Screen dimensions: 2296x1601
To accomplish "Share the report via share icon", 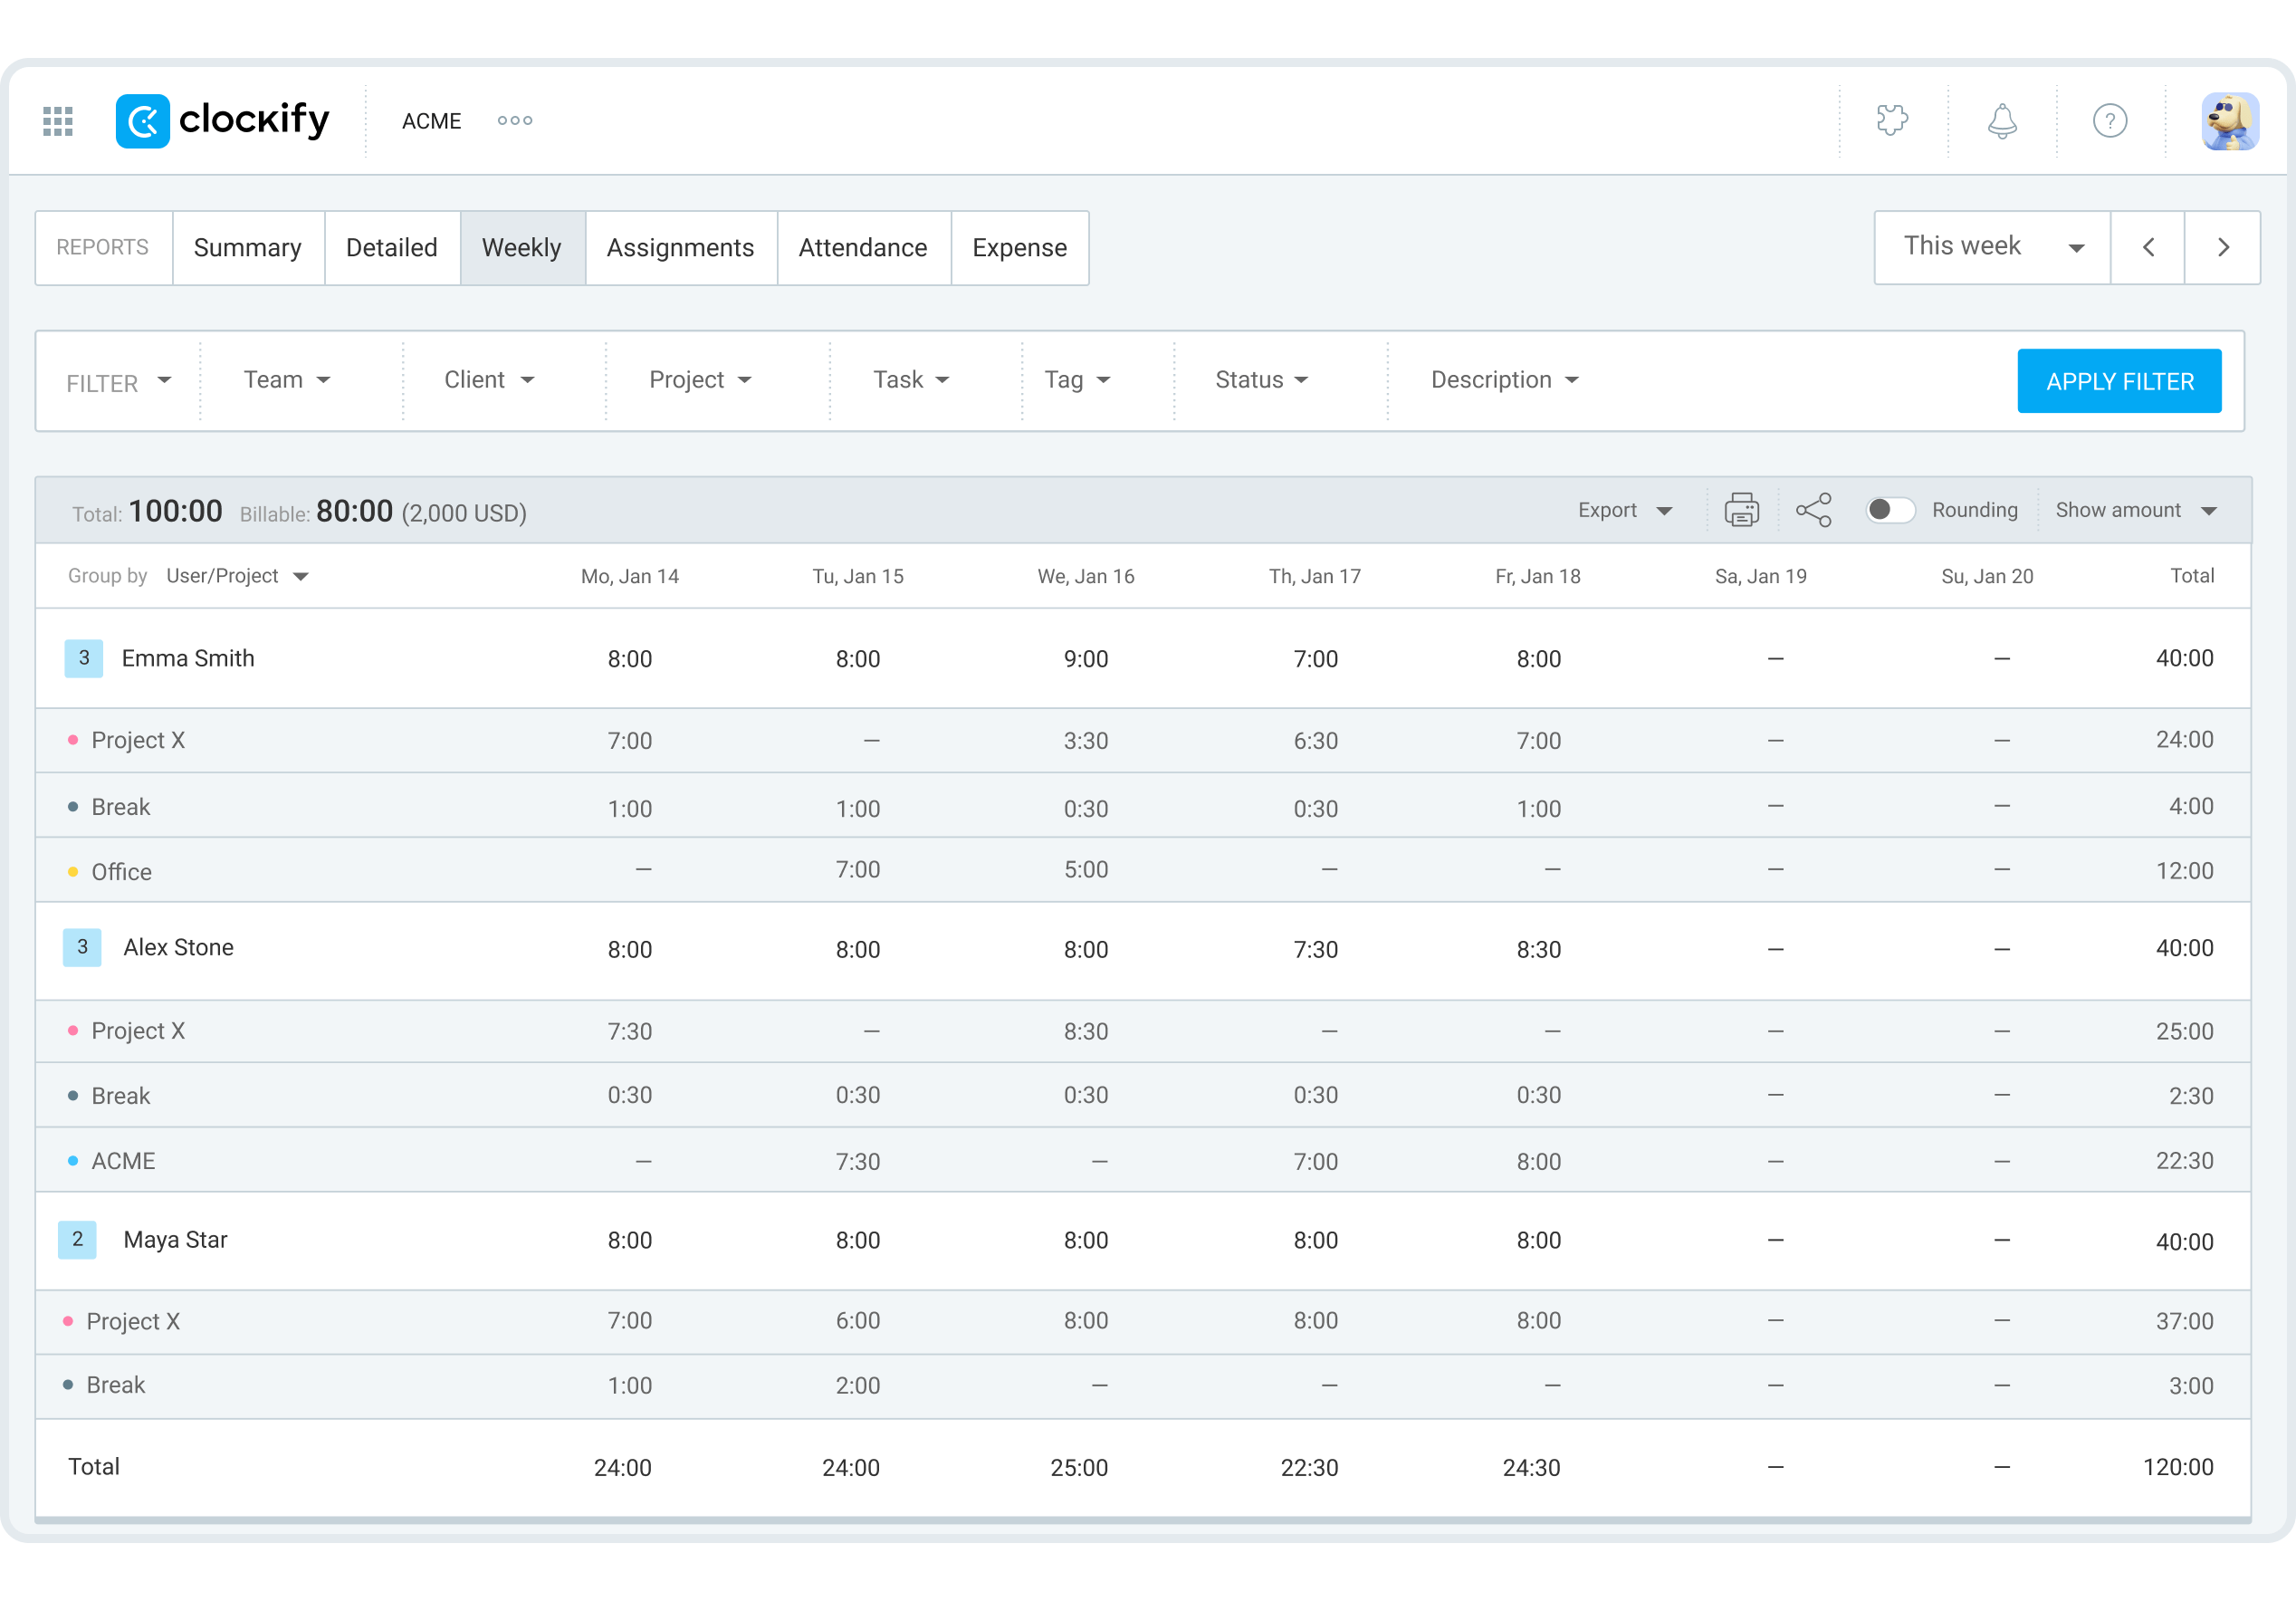I will click(x=1813, y=510).
